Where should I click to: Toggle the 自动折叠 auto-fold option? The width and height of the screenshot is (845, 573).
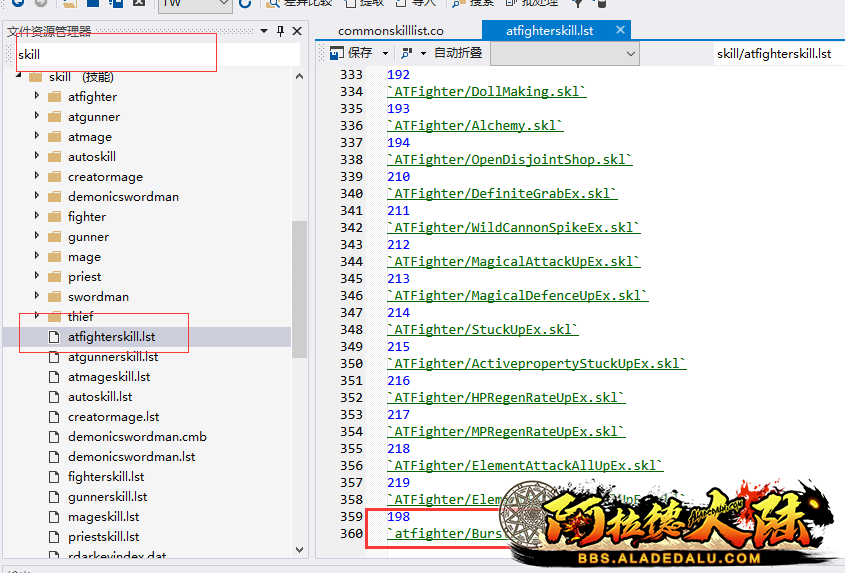[x=457, y=53]
